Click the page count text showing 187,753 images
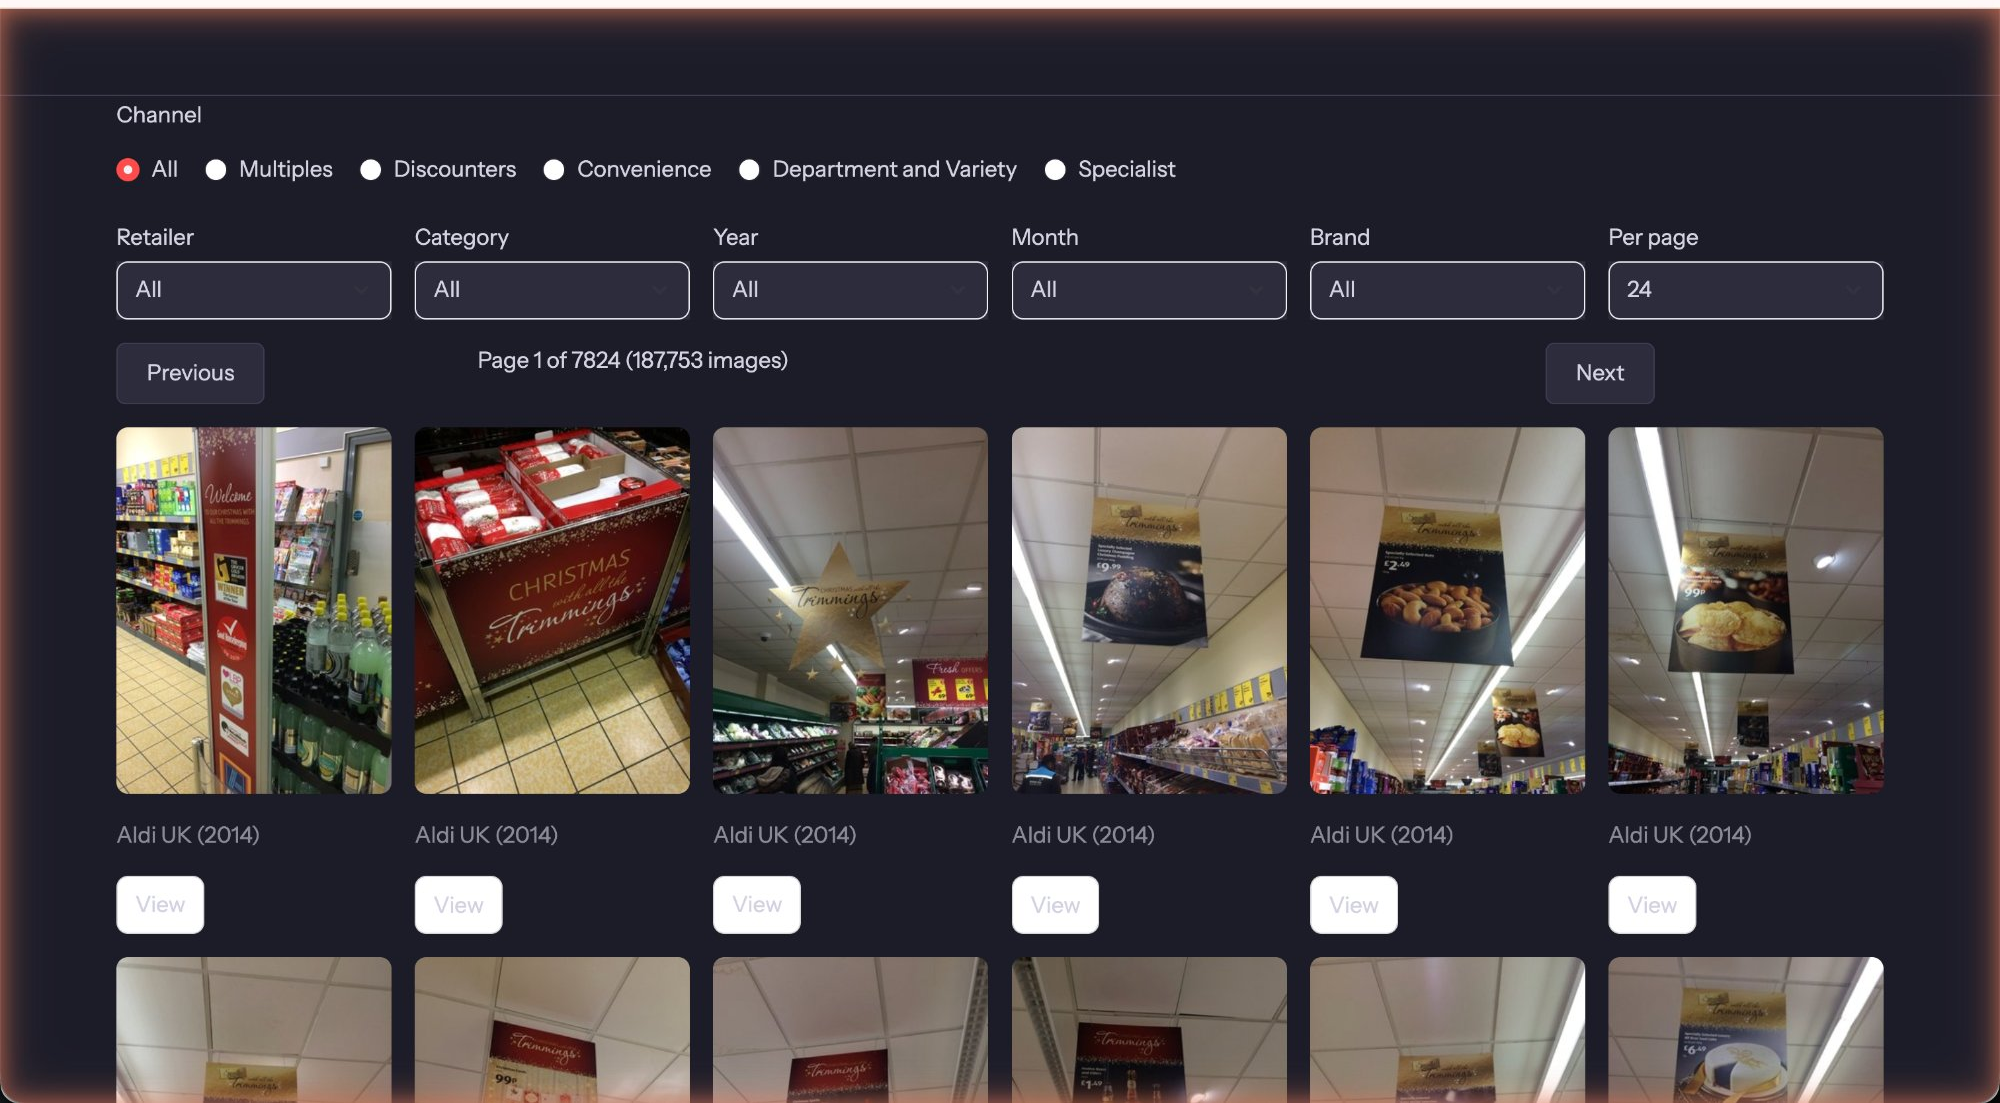The image size is (2000, 1103). (x=632, y=359)
